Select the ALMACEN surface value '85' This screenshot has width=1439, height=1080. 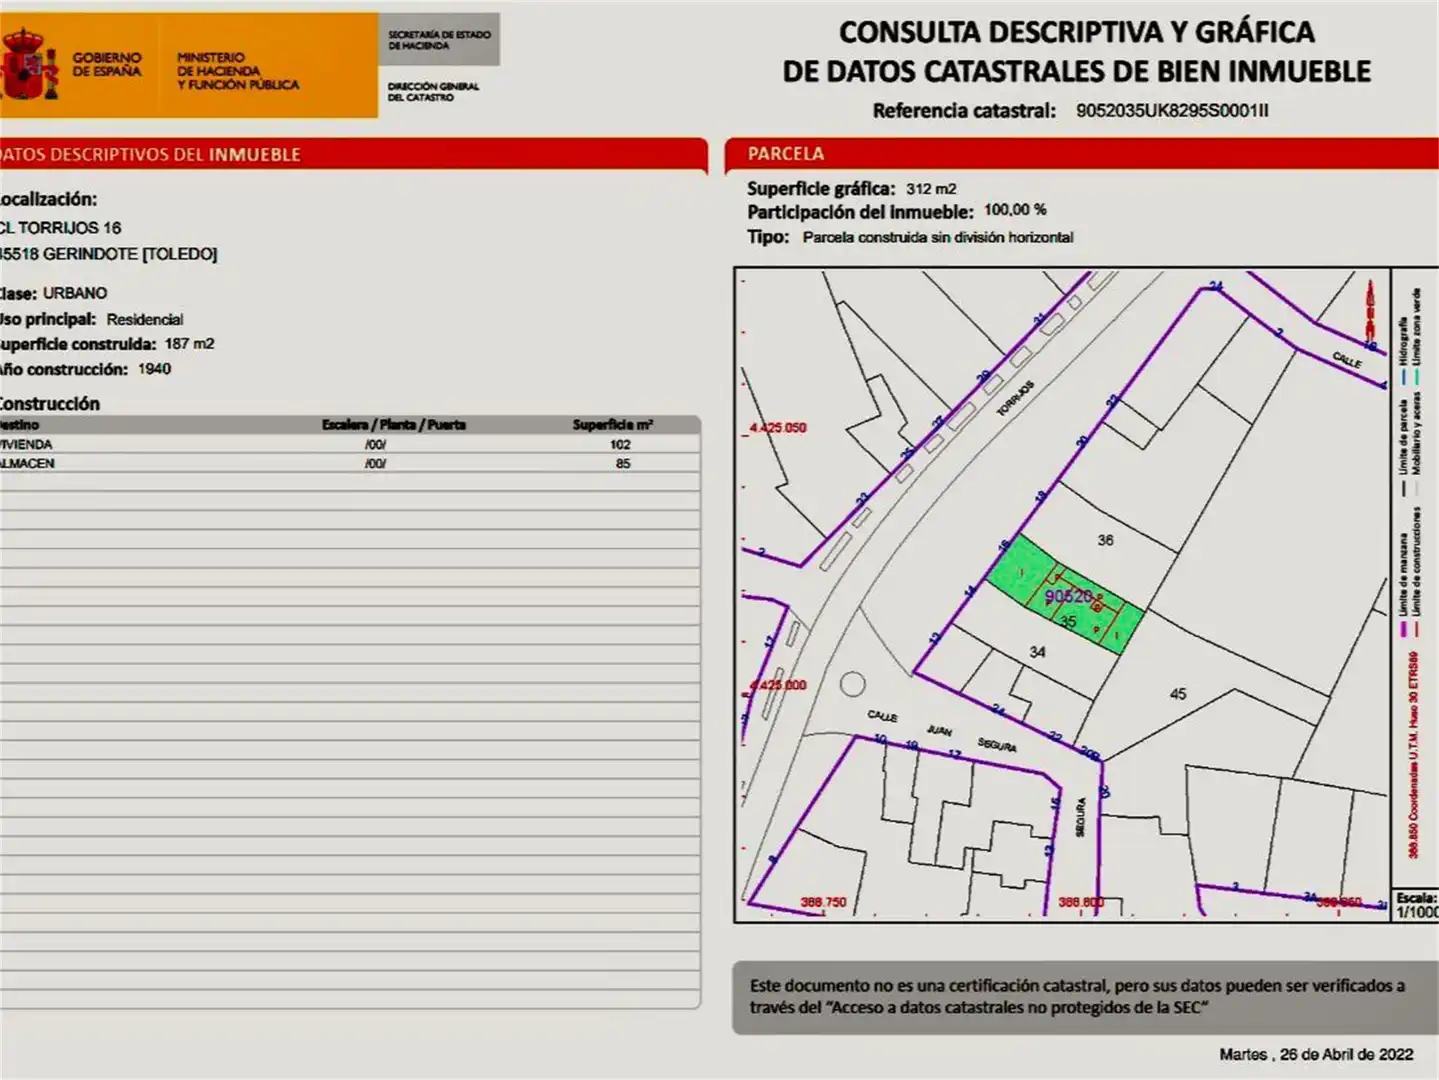point(623,464)
